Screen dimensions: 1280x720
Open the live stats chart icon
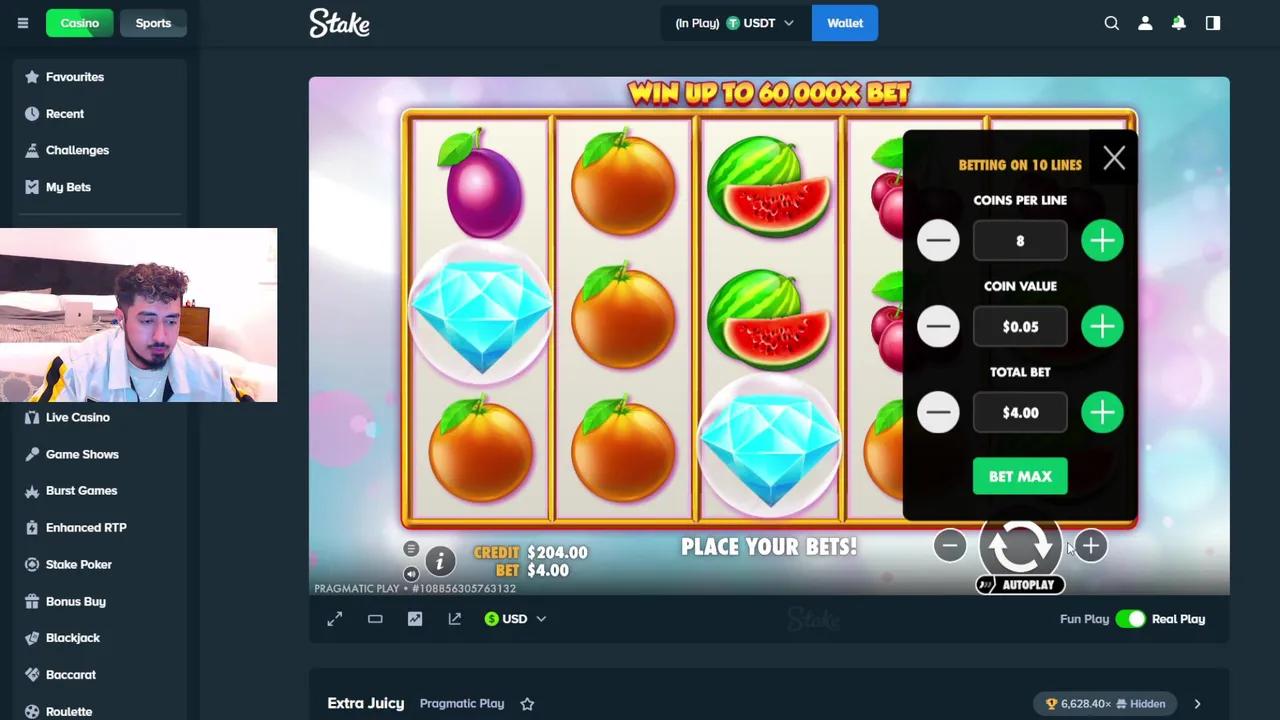point(415,619)
